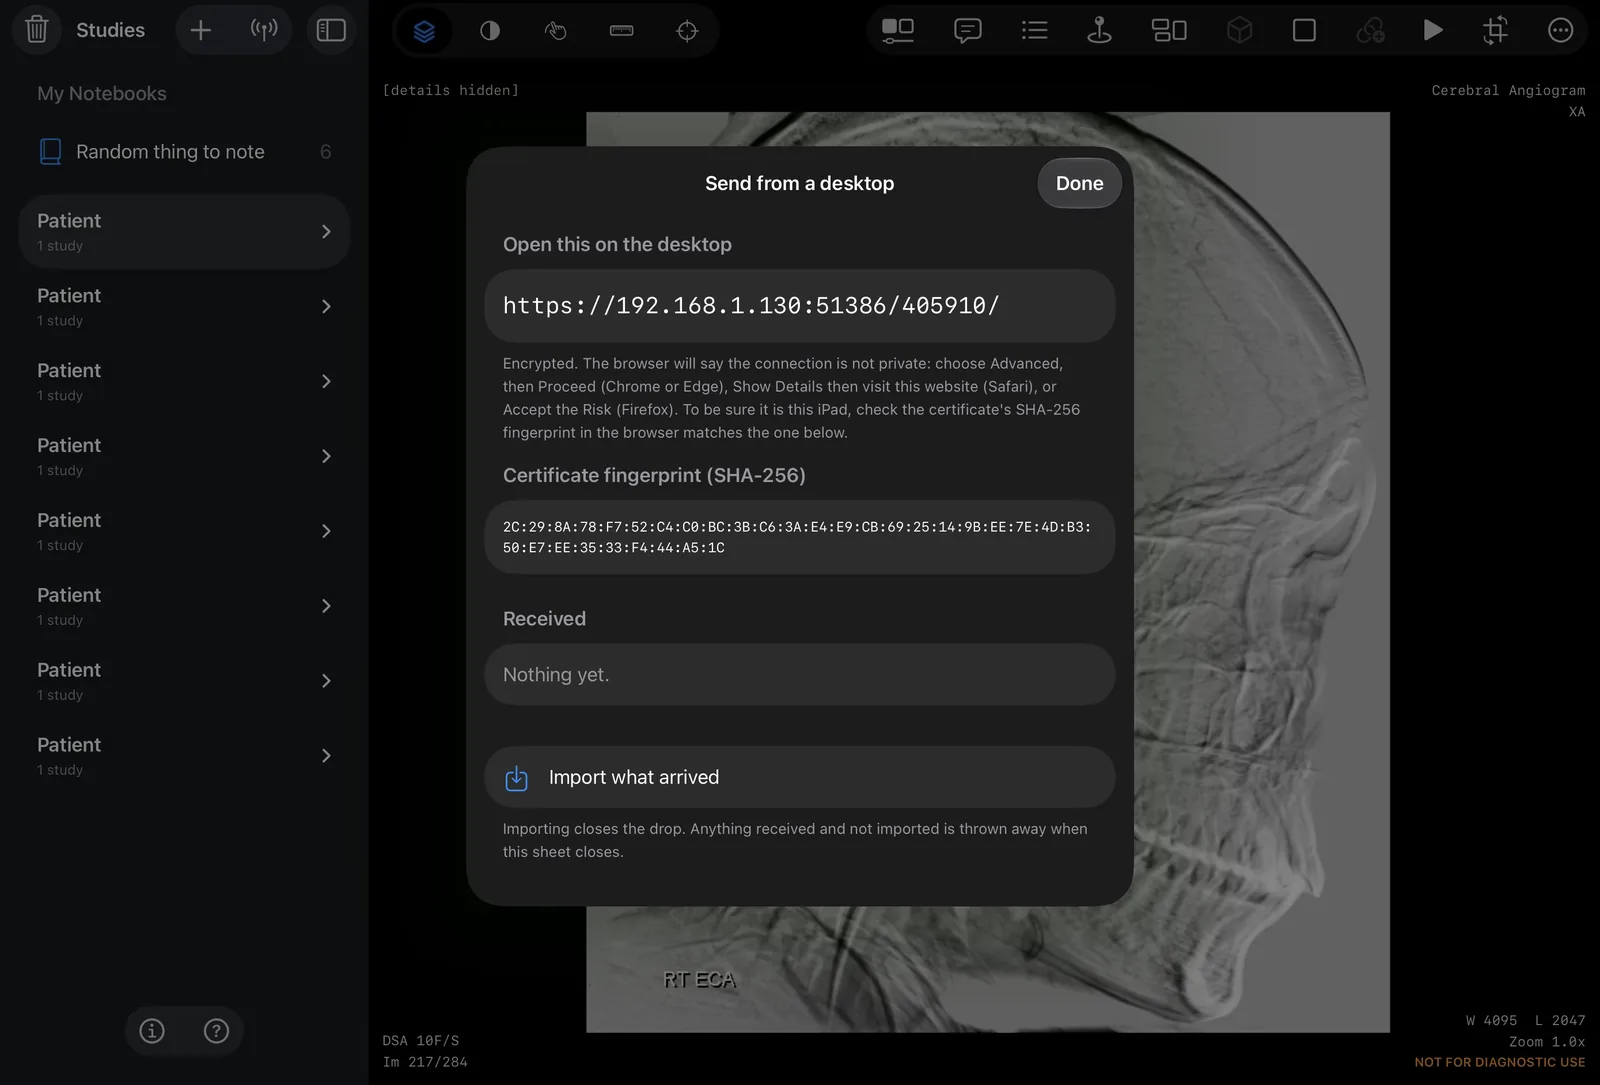Viewport: 1600px width, 1085px height.
Task: Click the 'Nothing yet.' received field
Action: [800, 675]
